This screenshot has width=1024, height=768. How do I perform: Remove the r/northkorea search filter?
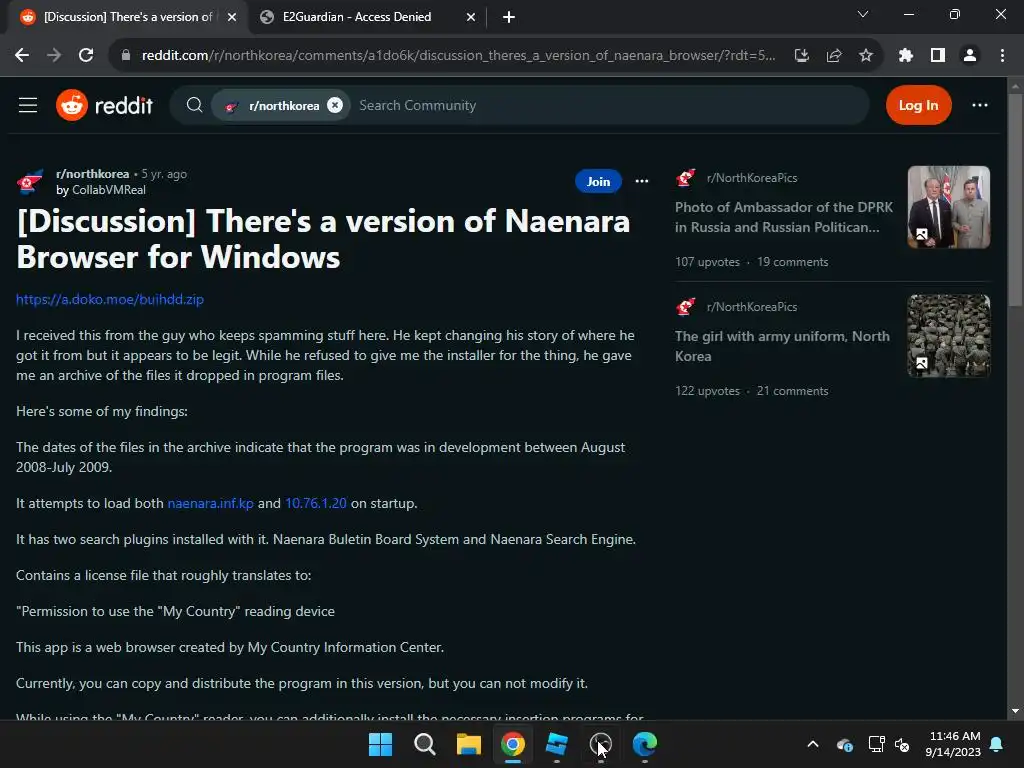(x=335, y=105)
